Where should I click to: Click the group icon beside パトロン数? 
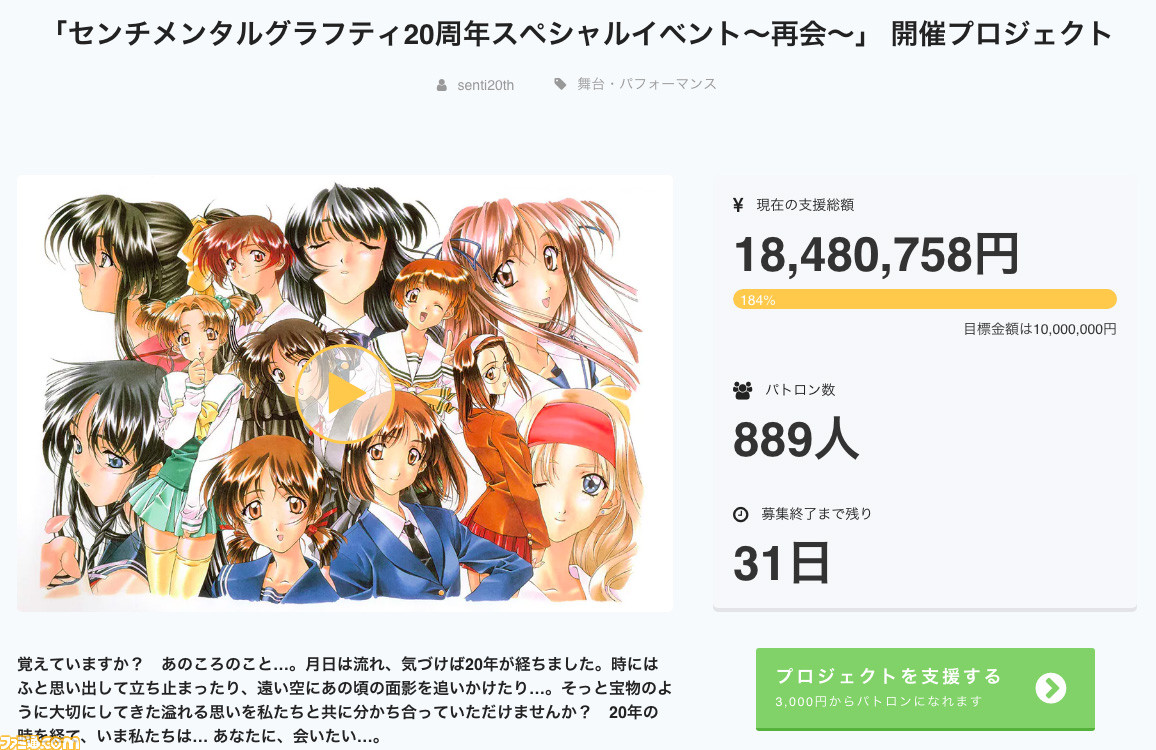(742, 389)
